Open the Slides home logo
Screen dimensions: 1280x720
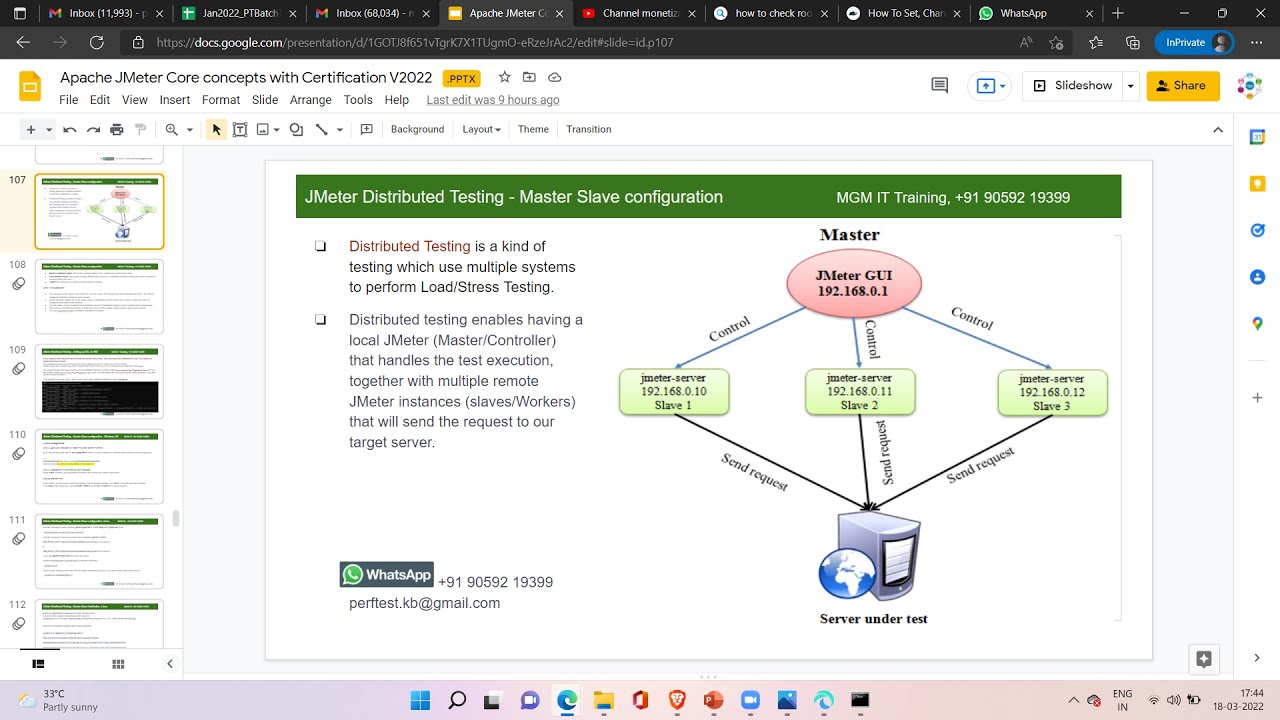30,86
